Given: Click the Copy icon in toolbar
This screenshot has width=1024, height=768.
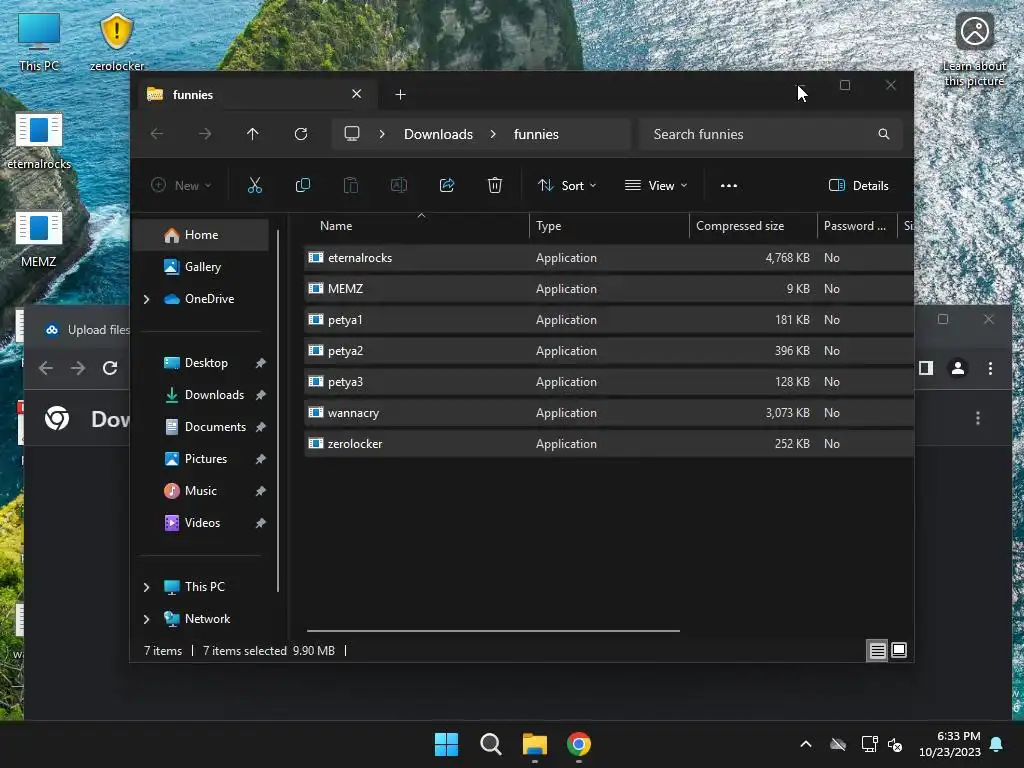Looking at the screenshot, I should tap(302, 185).
